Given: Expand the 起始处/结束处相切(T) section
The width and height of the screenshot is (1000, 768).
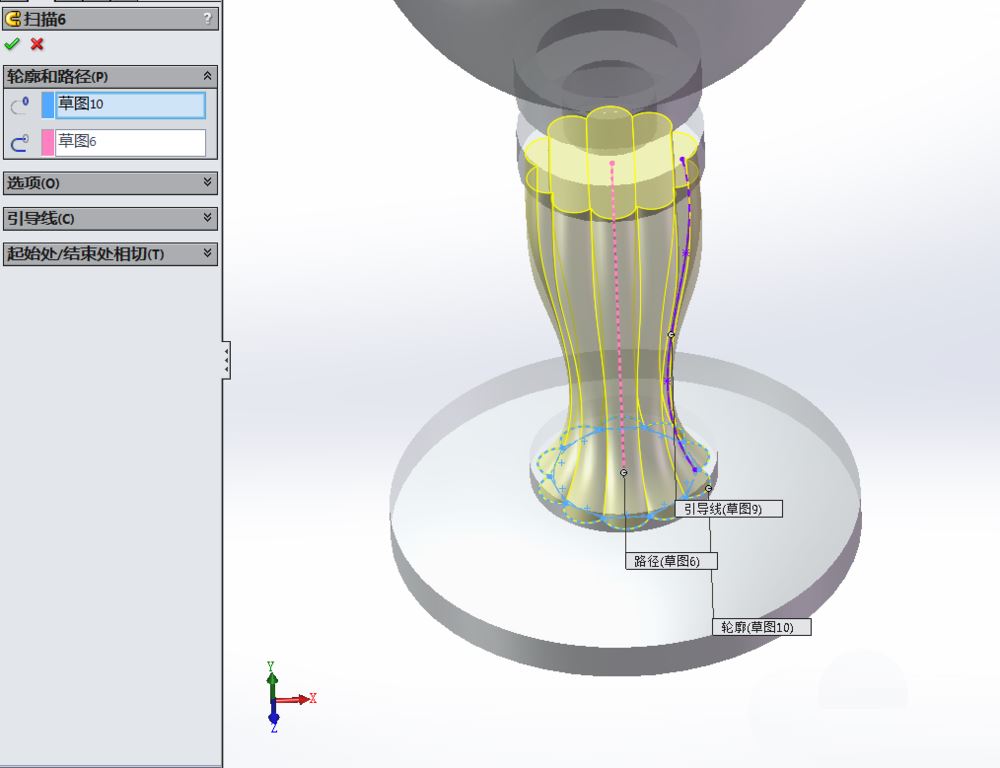Looking at the screenshot, I should click(x=207, y=254).
